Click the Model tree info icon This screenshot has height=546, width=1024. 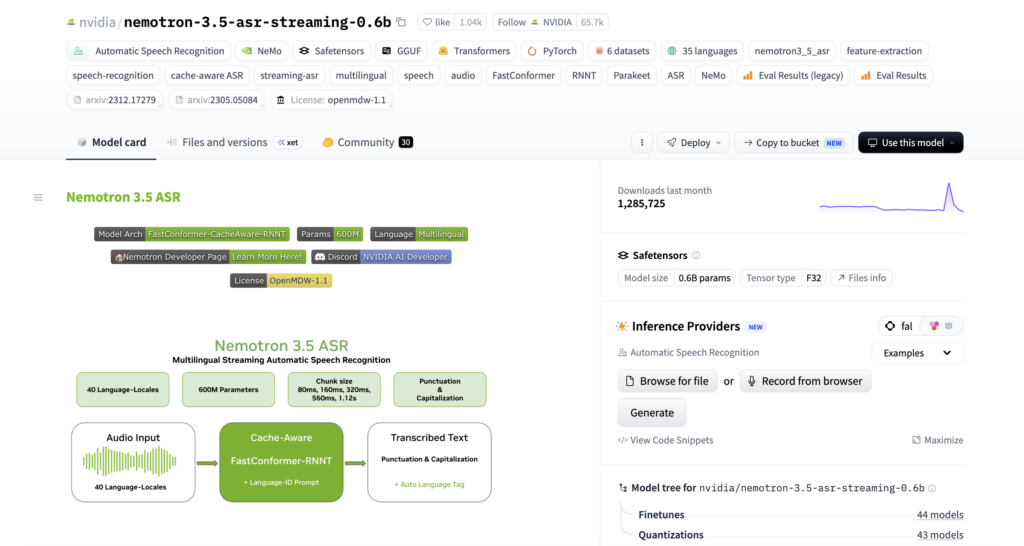pyautogui.click(x=932, y=488)
